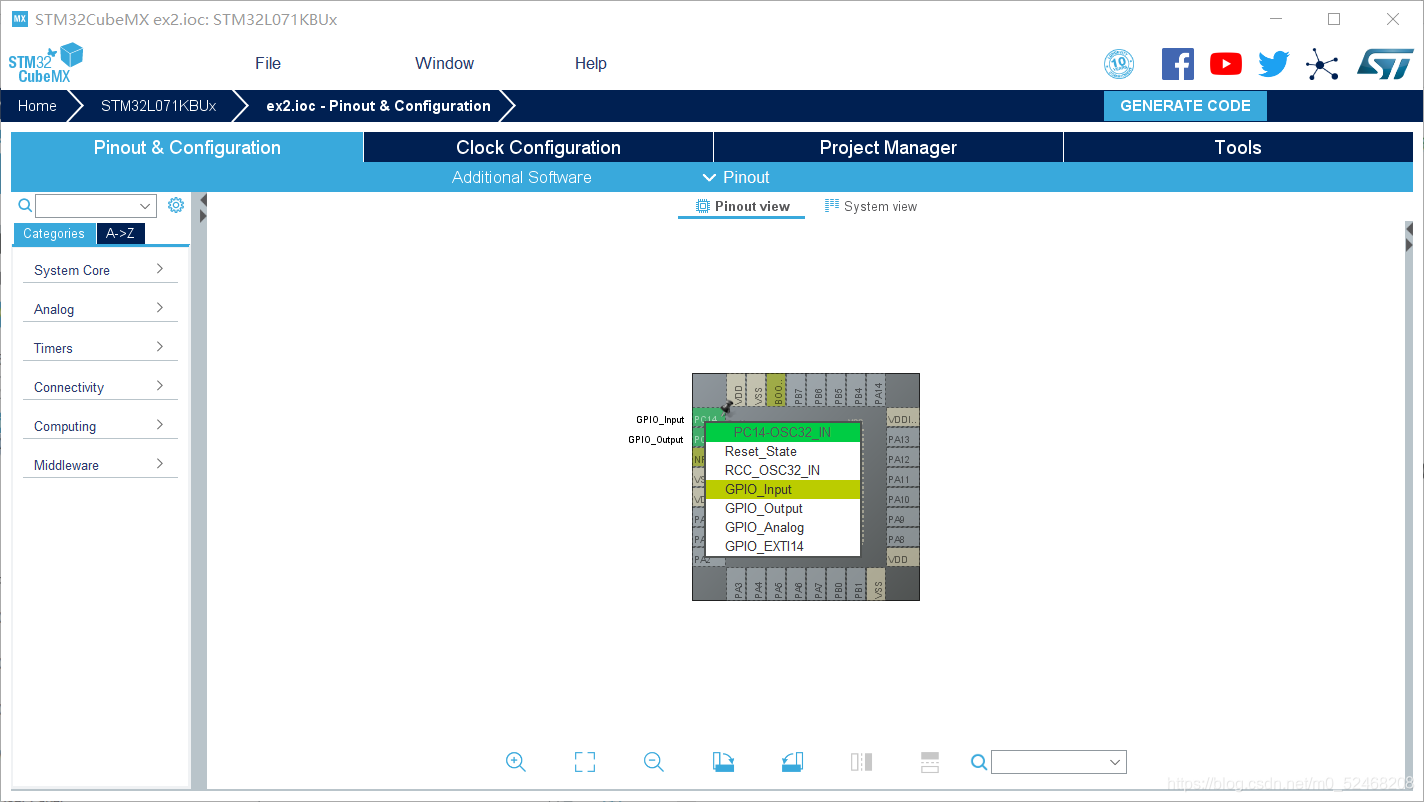The width and height of the screenshot is (1424, 802).
Task: Expand the System Core category
Action: point(100,270)
